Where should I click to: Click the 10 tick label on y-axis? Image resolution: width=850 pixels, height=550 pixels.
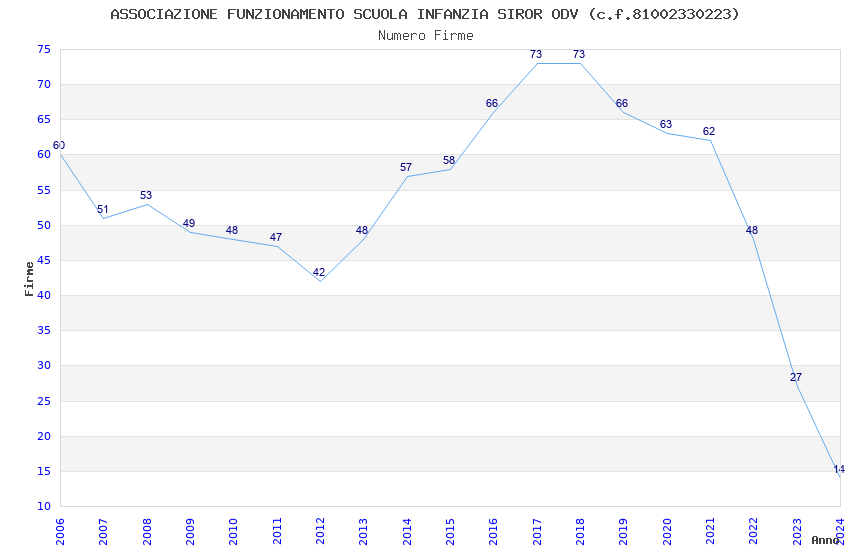click(x=43, y=506)
